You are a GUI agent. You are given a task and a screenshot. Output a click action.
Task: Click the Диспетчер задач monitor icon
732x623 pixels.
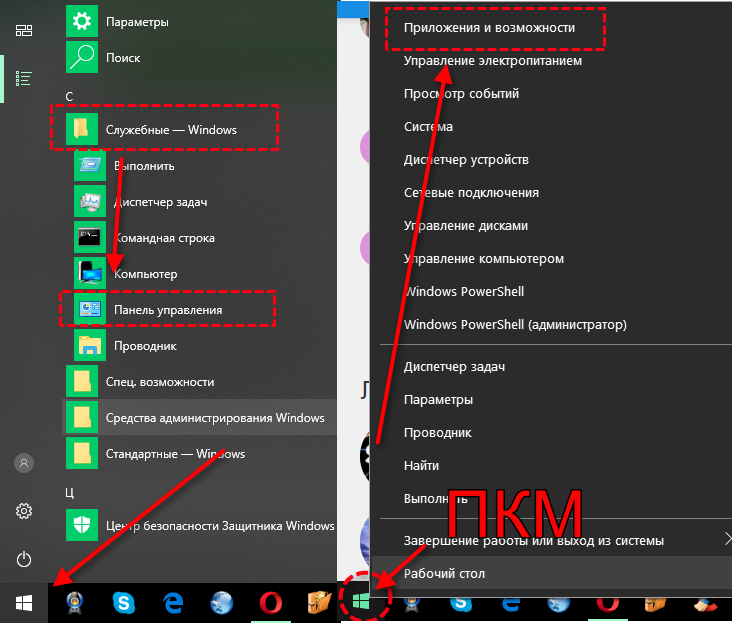[90, 201]
